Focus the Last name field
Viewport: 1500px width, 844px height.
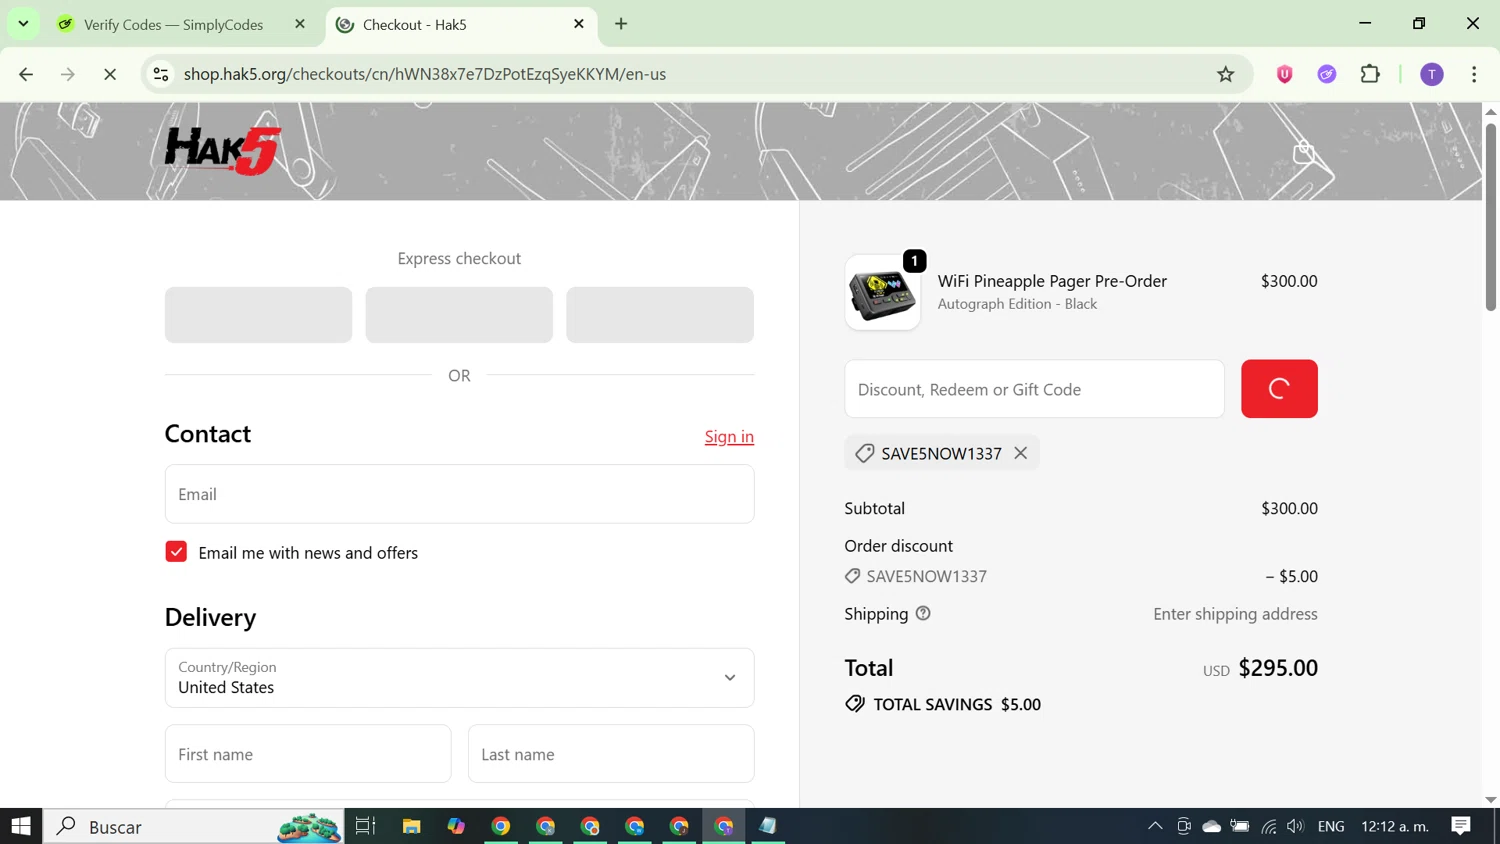(x=611, y=754)
